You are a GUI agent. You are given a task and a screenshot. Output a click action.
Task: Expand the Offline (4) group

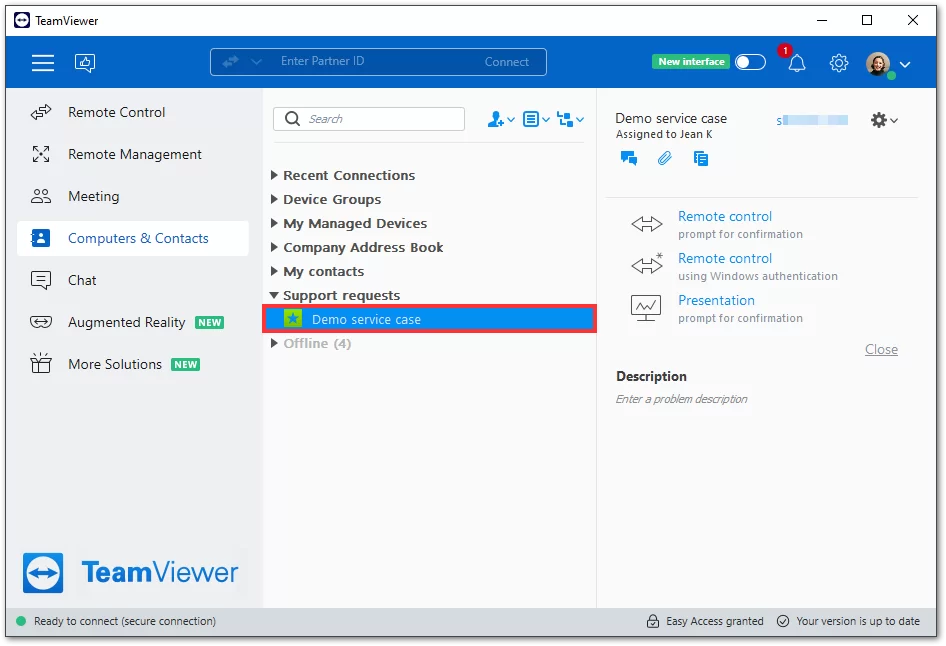pos(275,343)
